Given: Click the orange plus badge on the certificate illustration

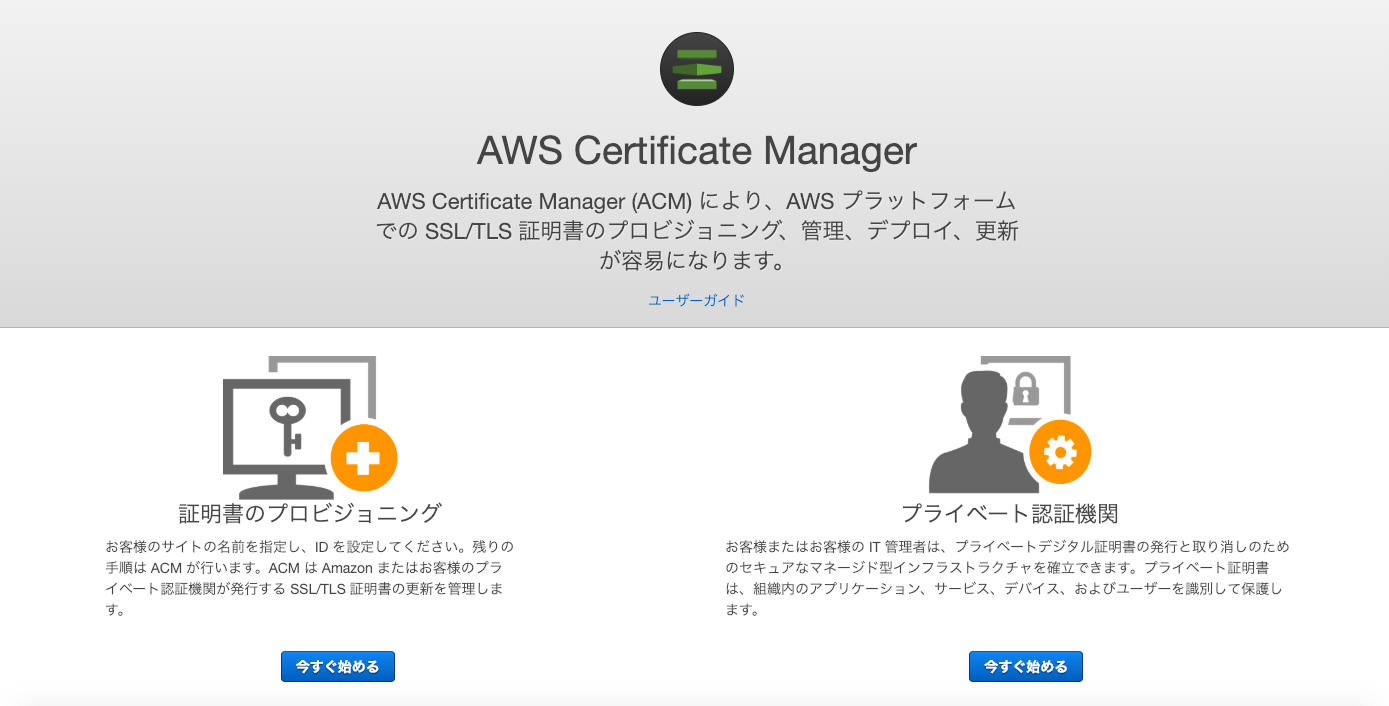Looking at the screenshot, I should coord(364,458).
